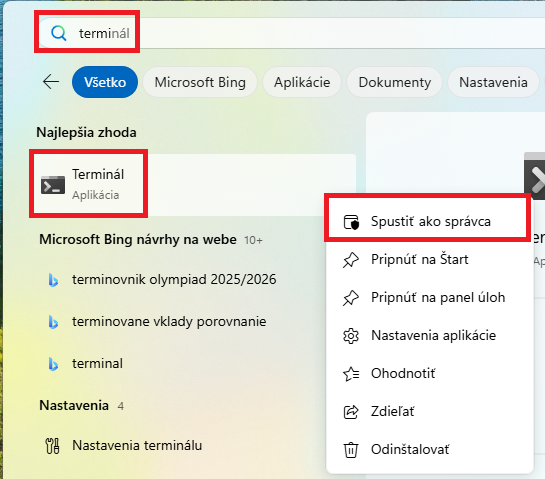The height and width of the screenshot is (479, 545).
Task: Click the trash icon beside Odinštalovať
Action: tap(351, 450)
